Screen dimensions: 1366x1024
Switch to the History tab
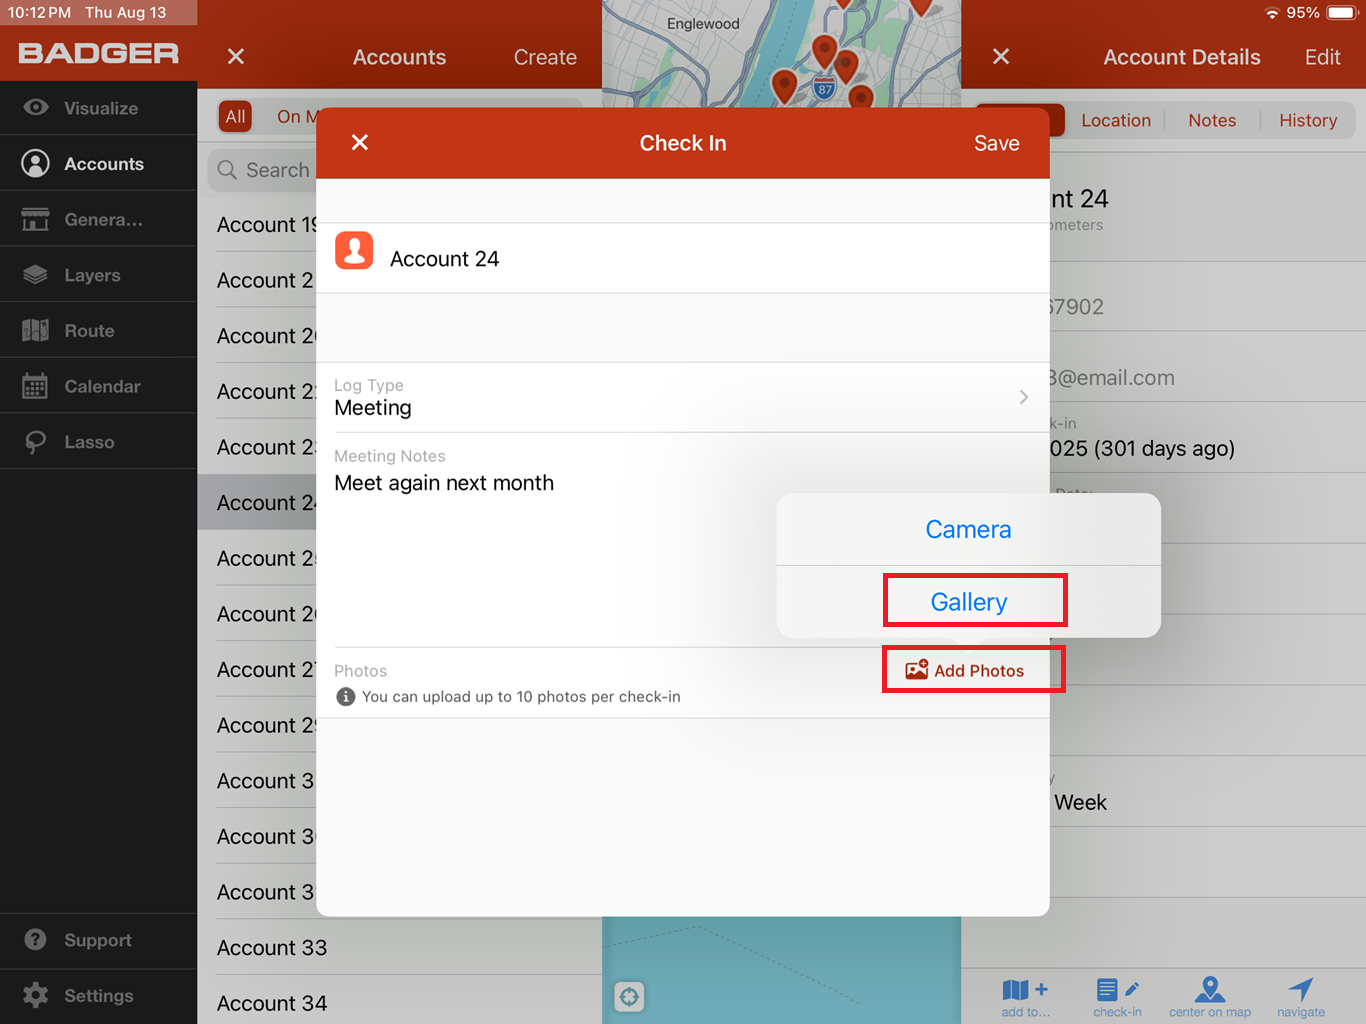click(1308, 120)
